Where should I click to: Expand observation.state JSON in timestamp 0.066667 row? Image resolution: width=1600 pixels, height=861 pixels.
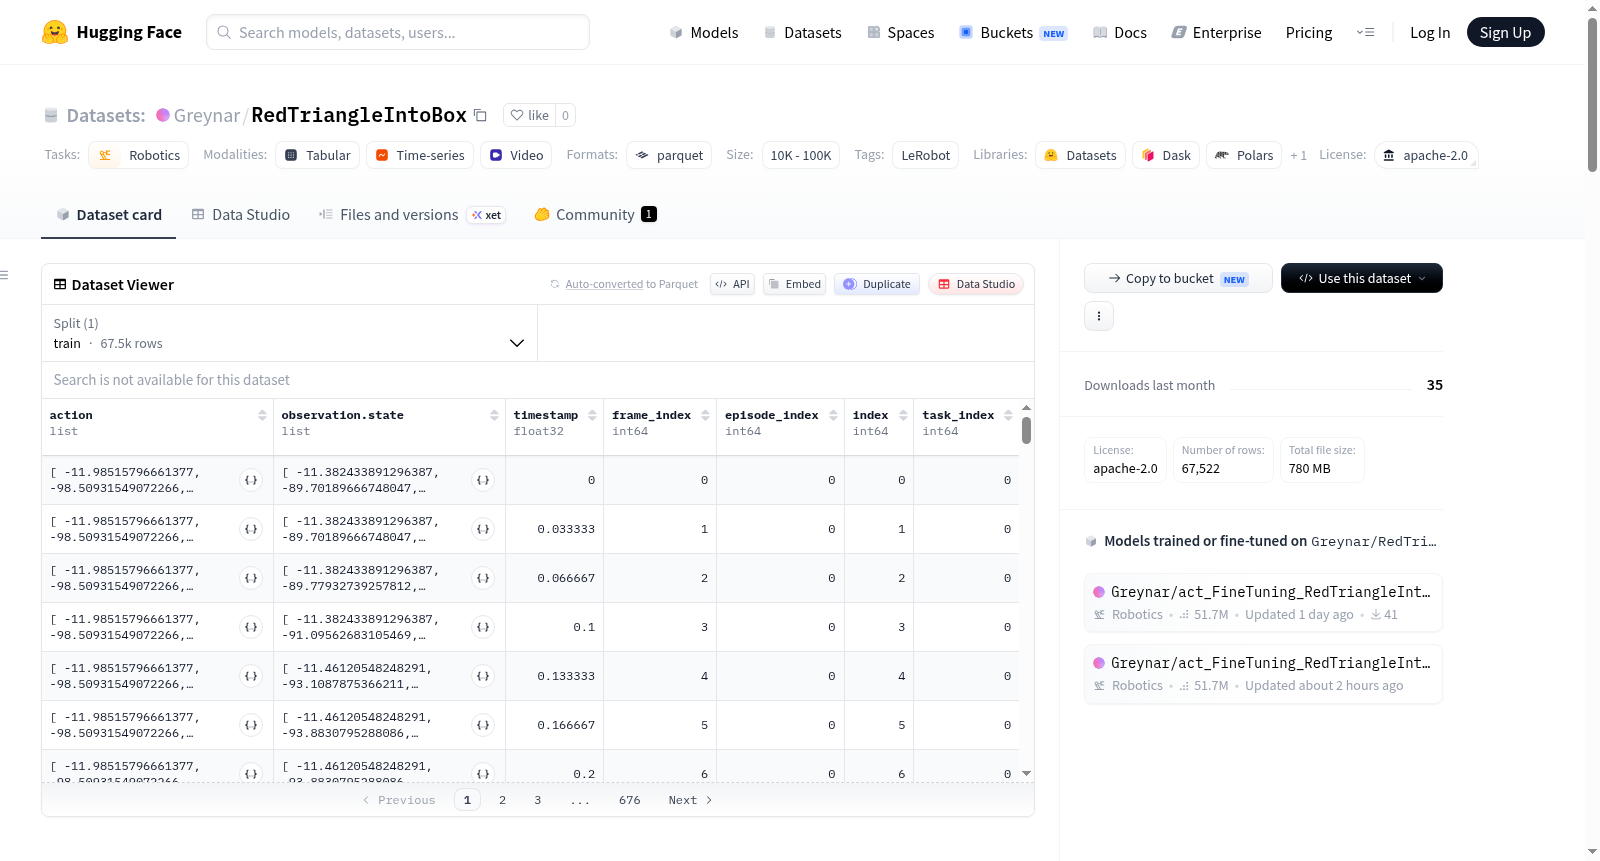tap(483, 578)
